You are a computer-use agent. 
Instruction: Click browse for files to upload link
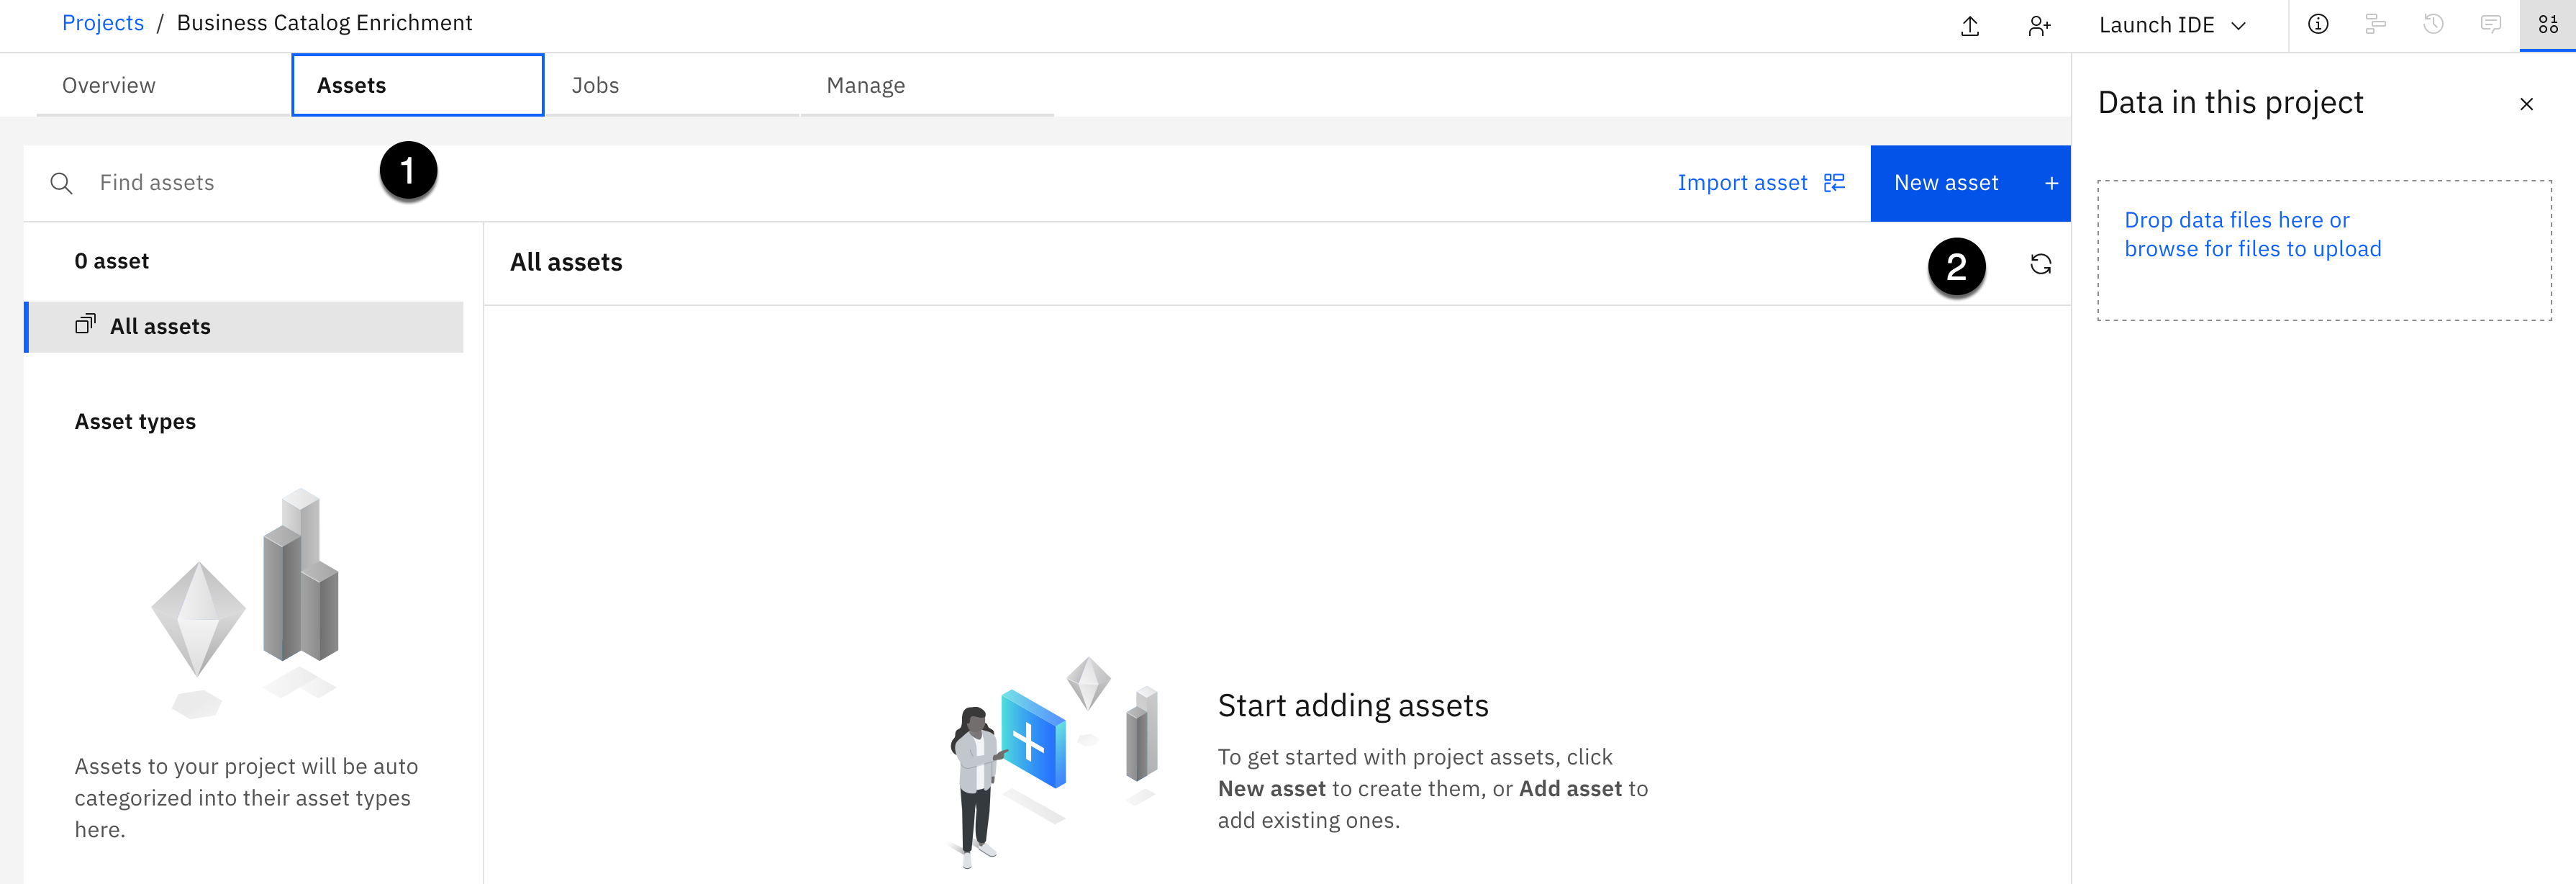pyautogui.click(x=2252, y=249)
